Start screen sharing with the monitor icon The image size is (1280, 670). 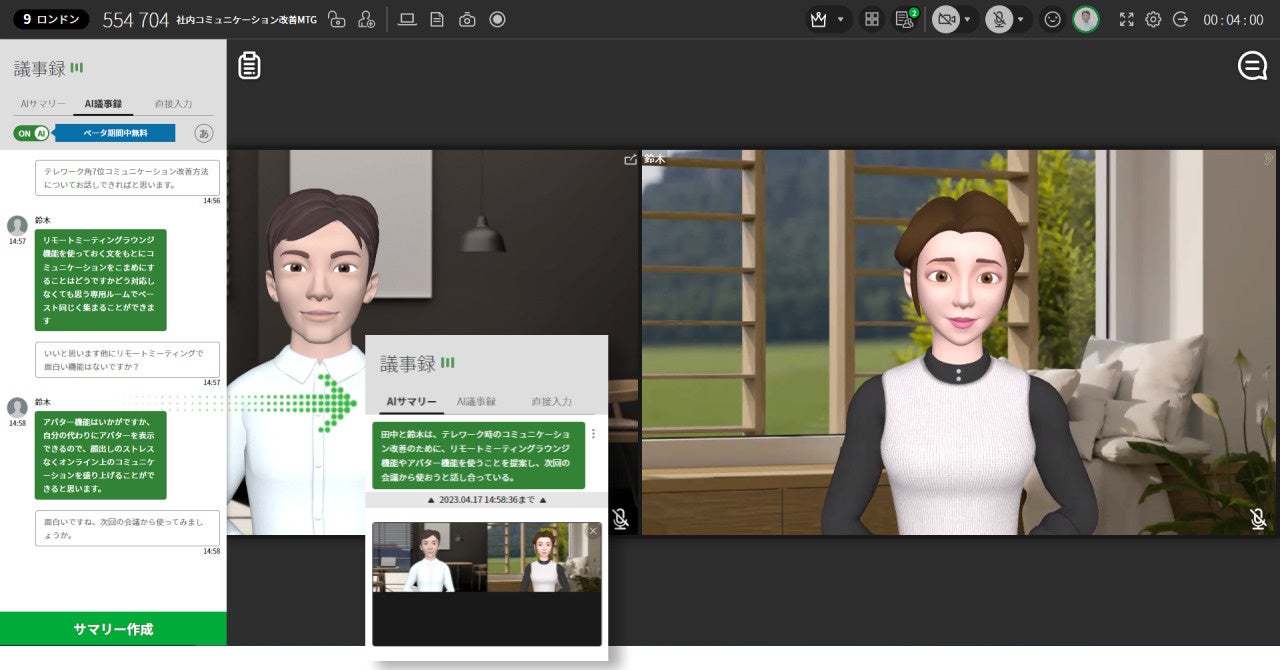click(407, 19)
